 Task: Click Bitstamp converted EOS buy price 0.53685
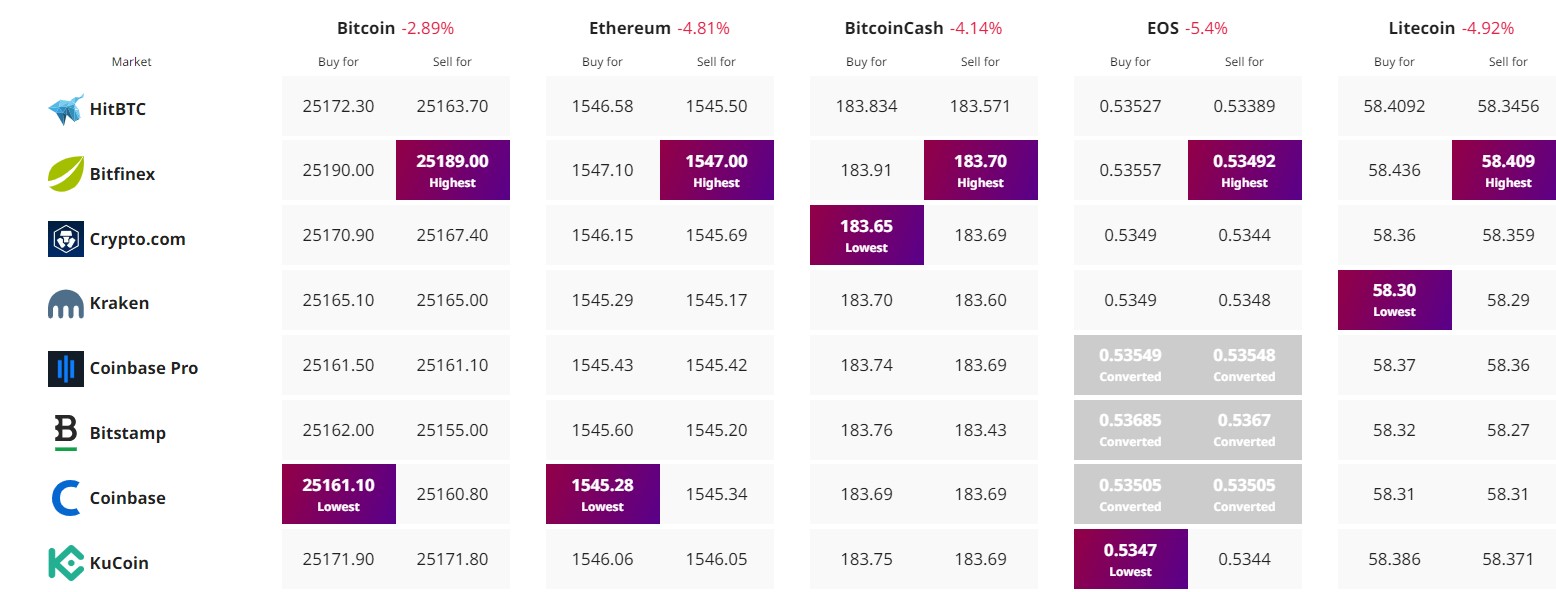point(1130,428)
